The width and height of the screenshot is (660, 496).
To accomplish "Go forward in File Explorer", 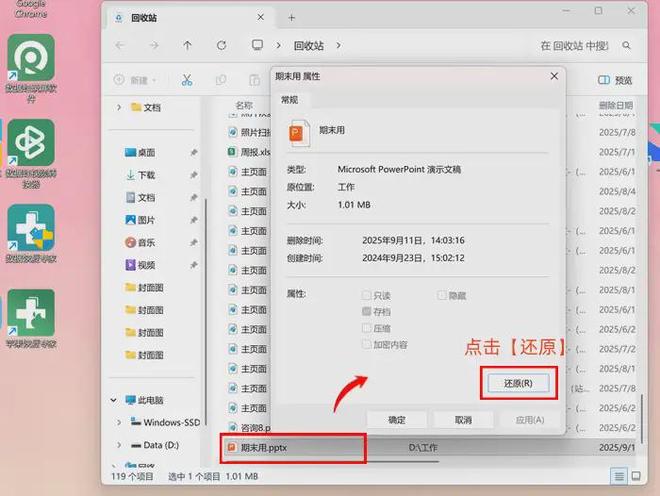I will point(154,45).
